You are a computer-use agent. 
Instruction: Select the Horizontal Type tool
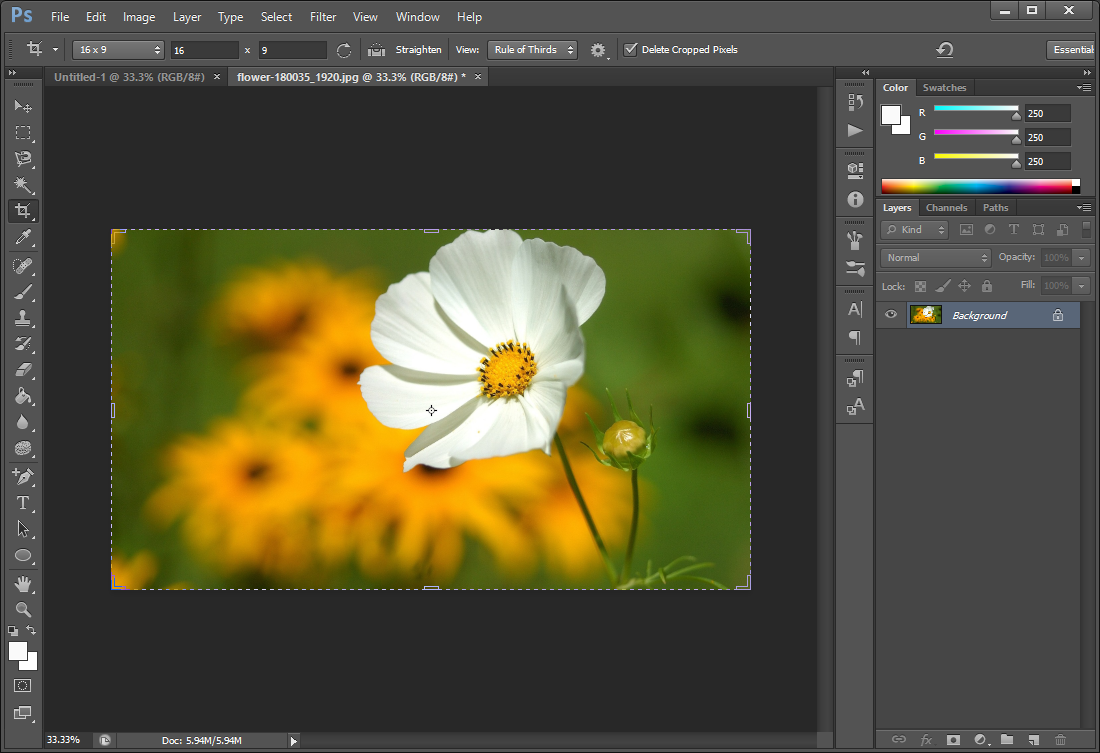coord(23,503)
